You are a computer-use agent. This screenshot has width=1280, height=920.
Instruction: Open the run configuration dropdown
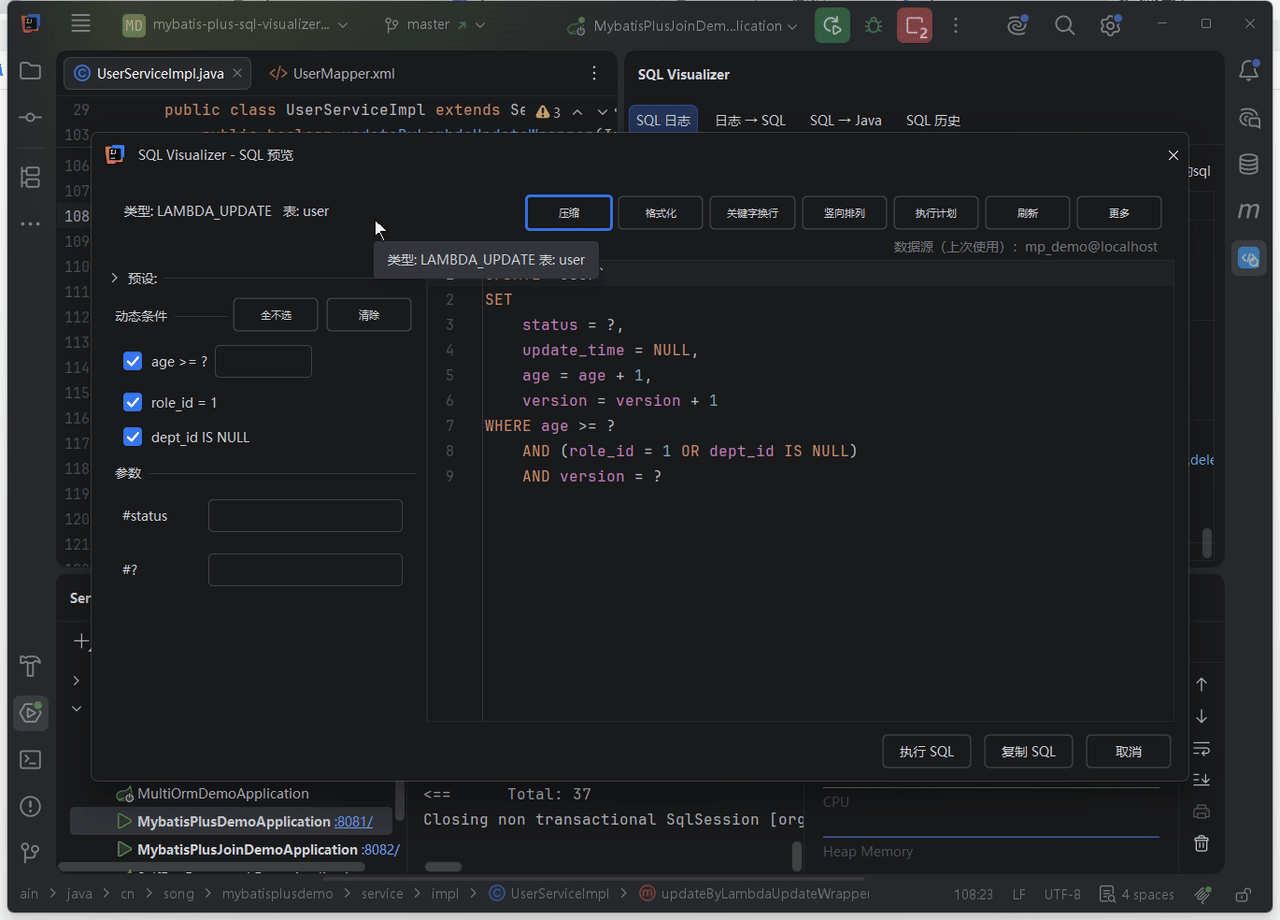pyautogui.click(x=682, y=26)
